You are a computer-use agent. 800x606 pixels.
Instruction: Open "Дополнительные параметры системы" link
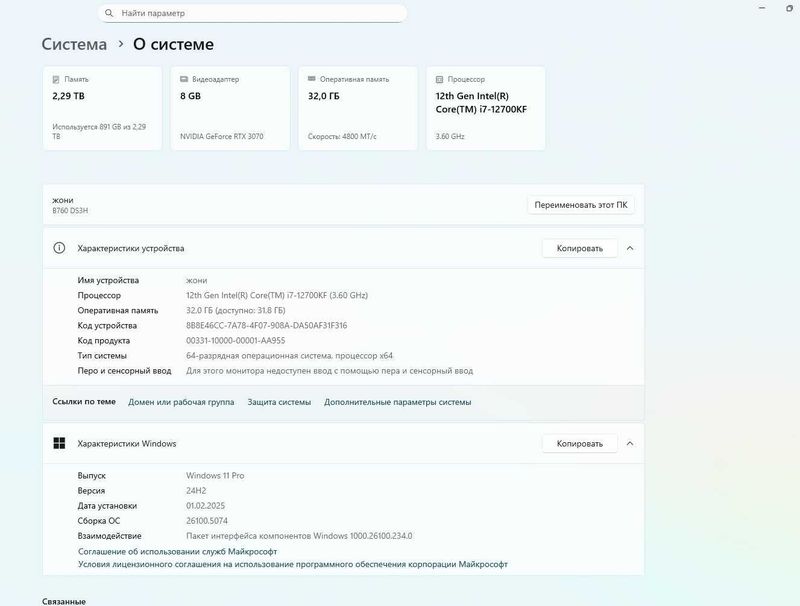coord(397,402)
